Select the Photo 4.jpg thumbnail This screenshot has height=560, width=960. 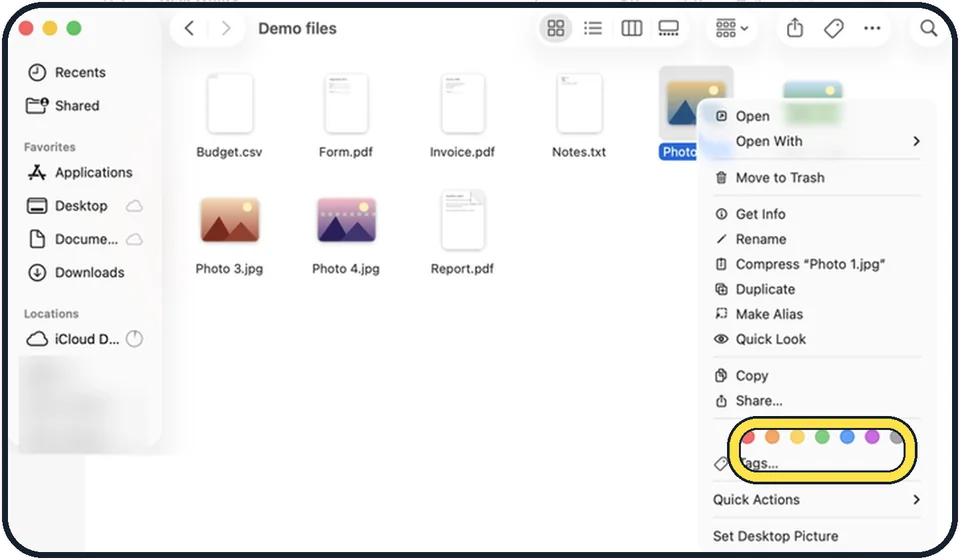click(x=346, y=220)
